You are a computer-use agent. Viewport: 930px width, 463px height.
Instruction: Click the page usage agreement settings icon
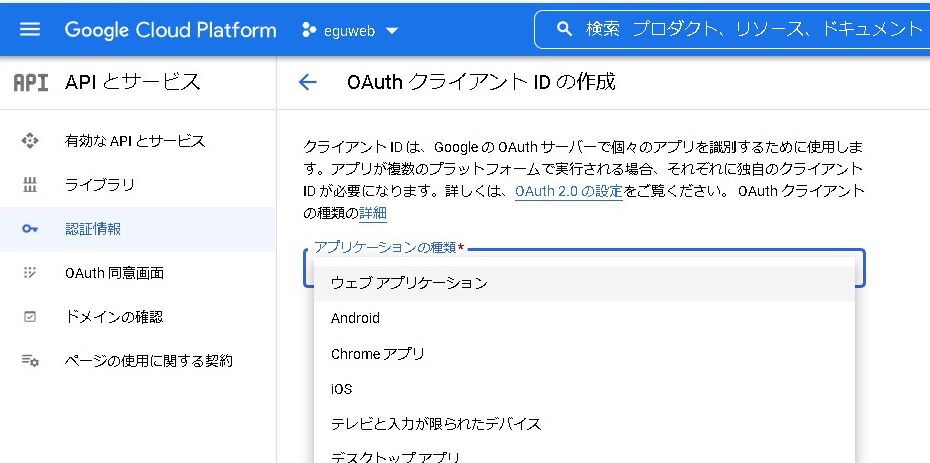(x=30, y=360)
